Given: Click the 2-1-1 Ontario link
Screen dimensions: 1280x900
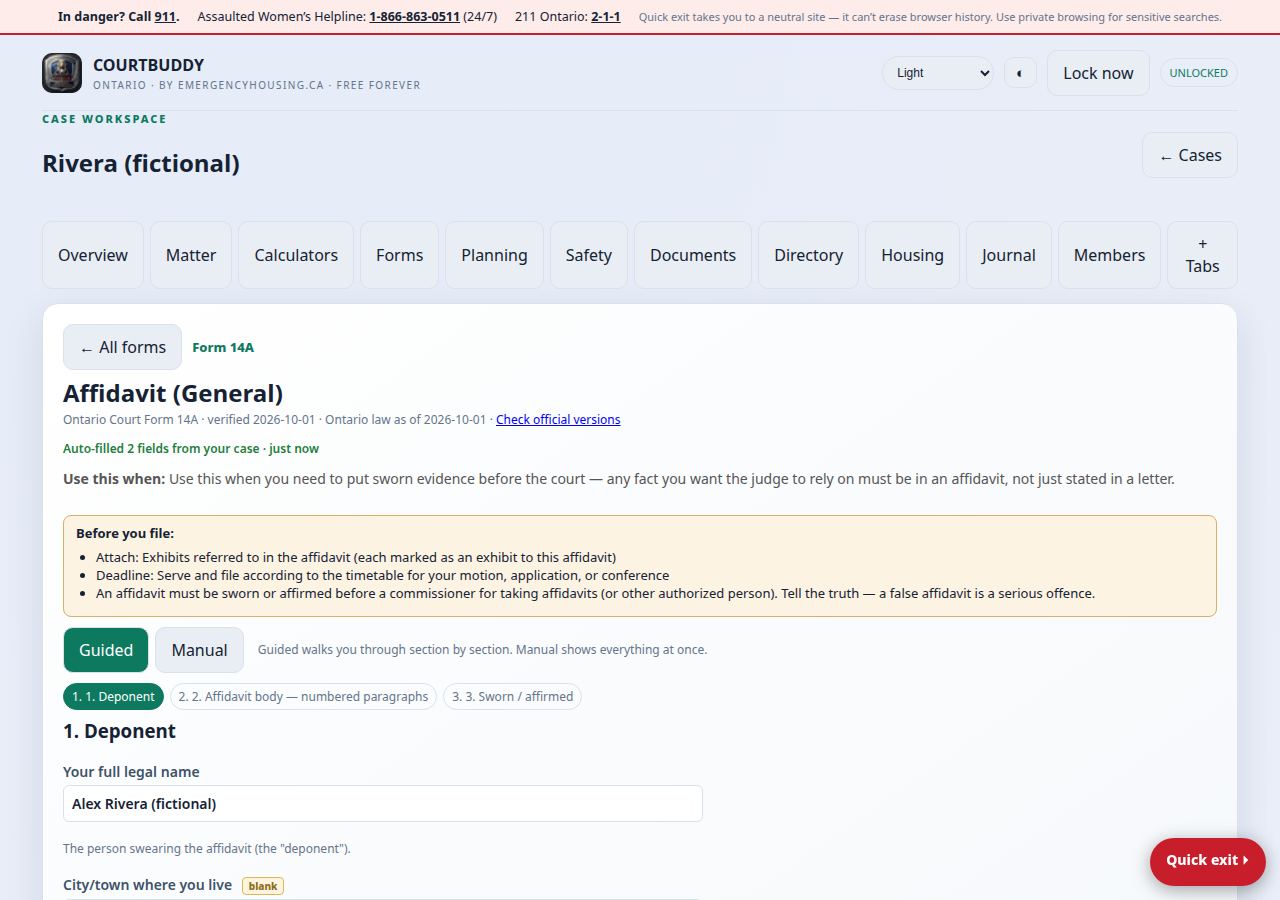Looking at the screenshot, I should pos(605,17).
